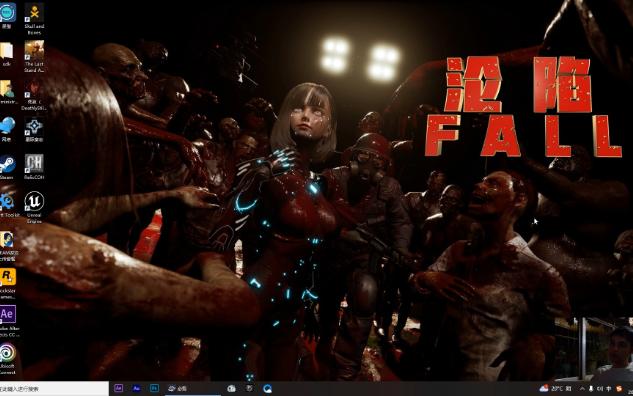The width and height of the screenshot is (633, 396).
Task: Open the weather temperature widget in taskbar
Action: point(555,388)
